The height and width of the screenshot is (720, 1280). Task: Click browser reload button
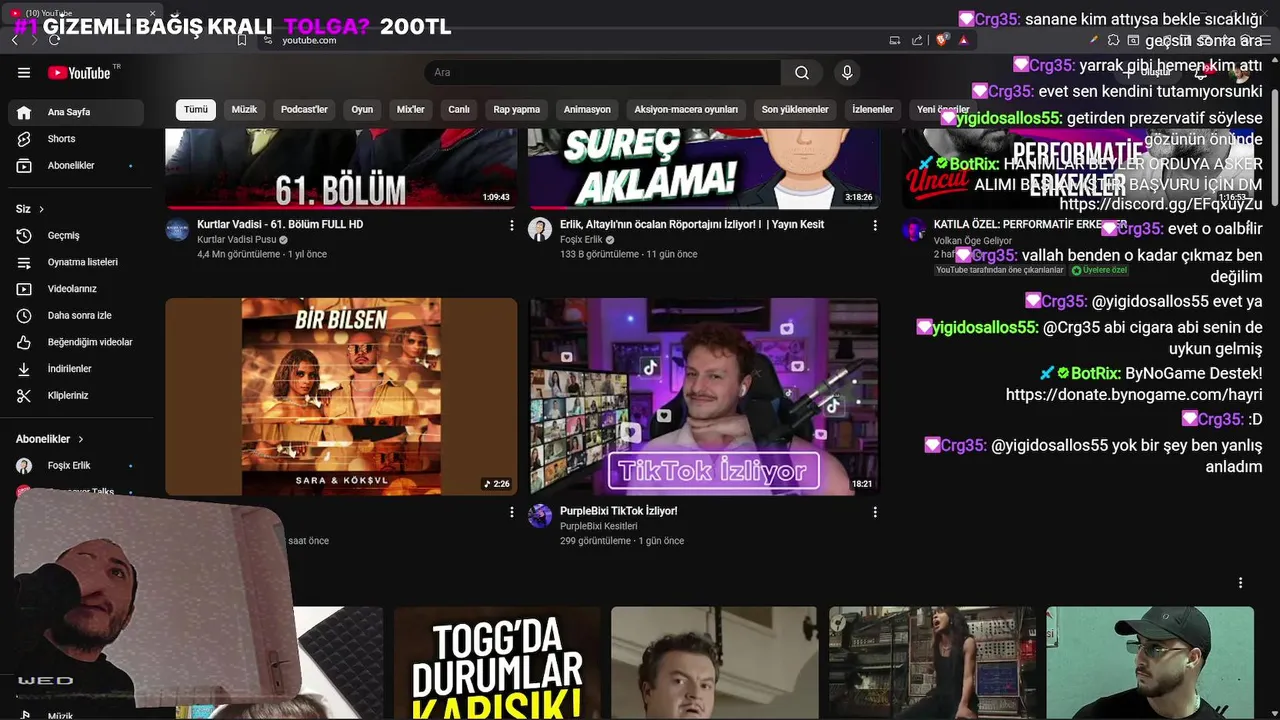(54, 40)
